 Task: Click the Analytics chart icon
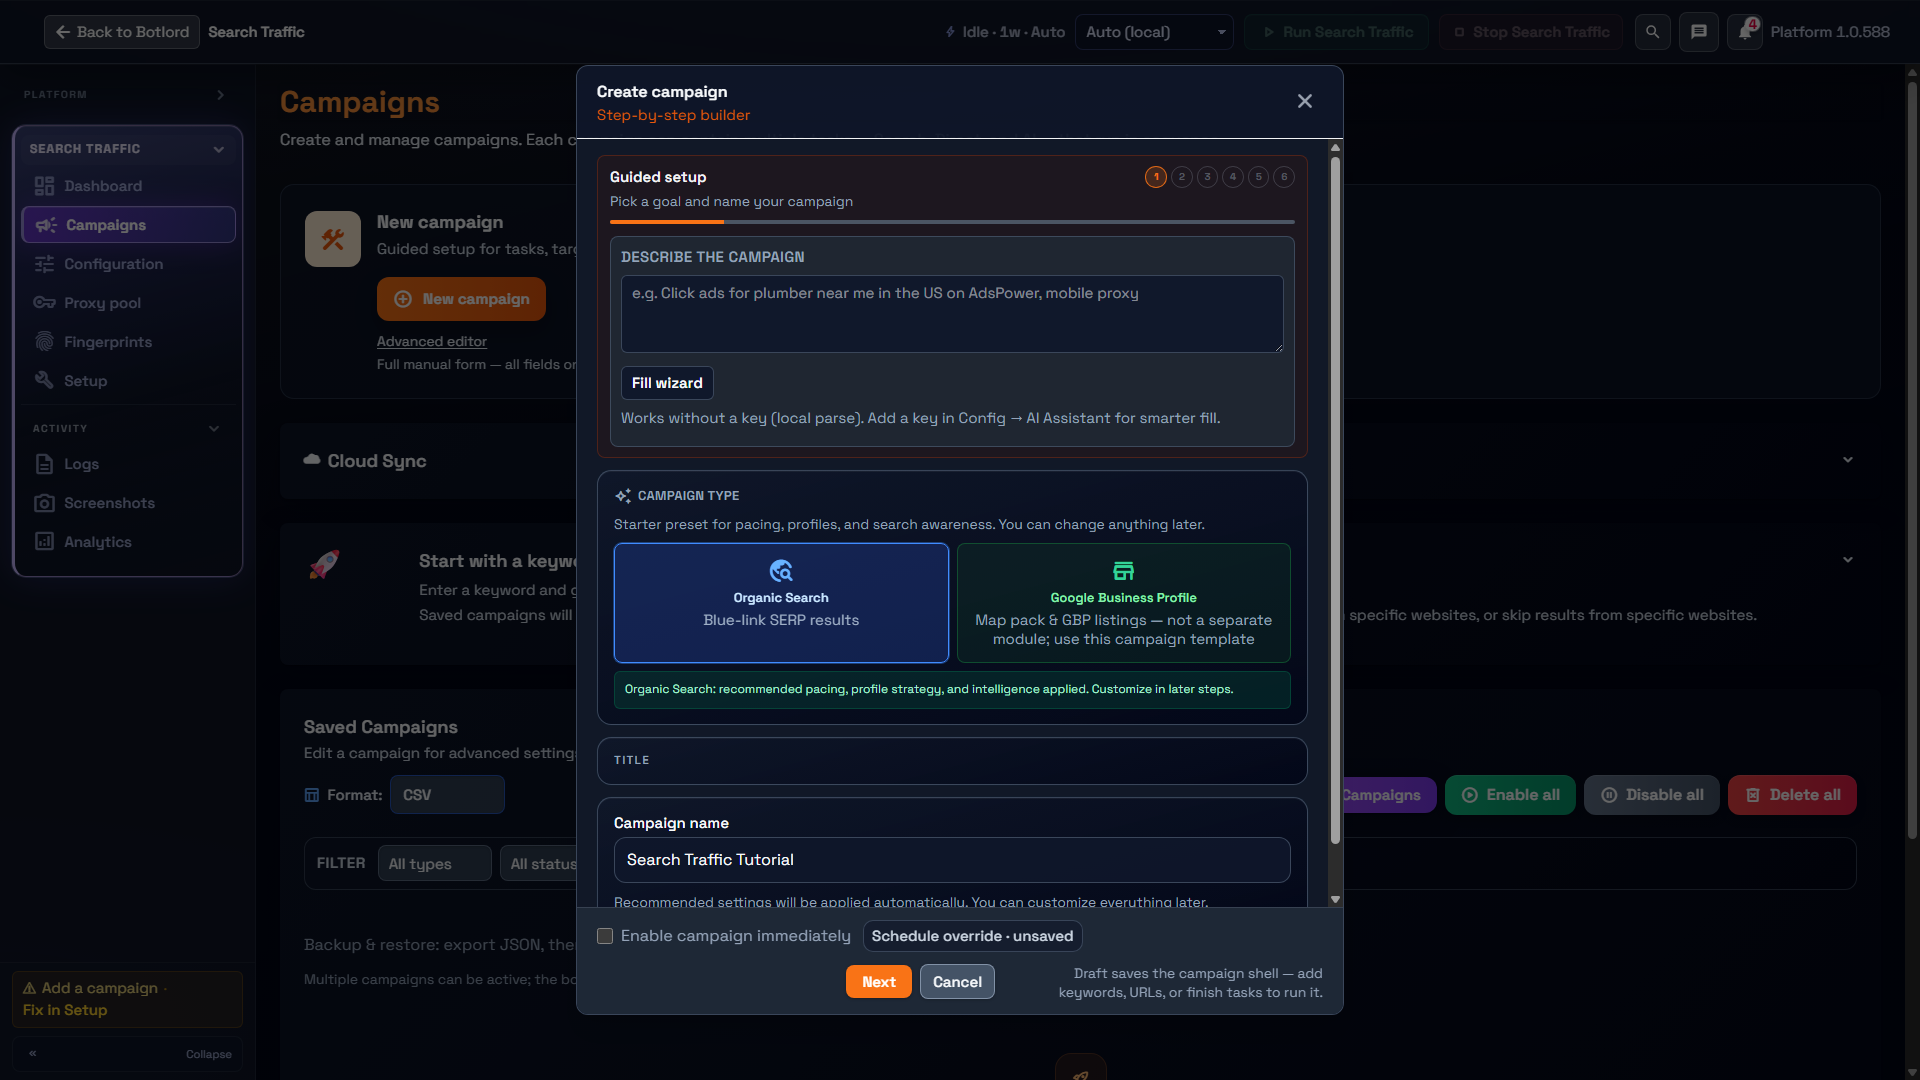(x=44, y=542)
